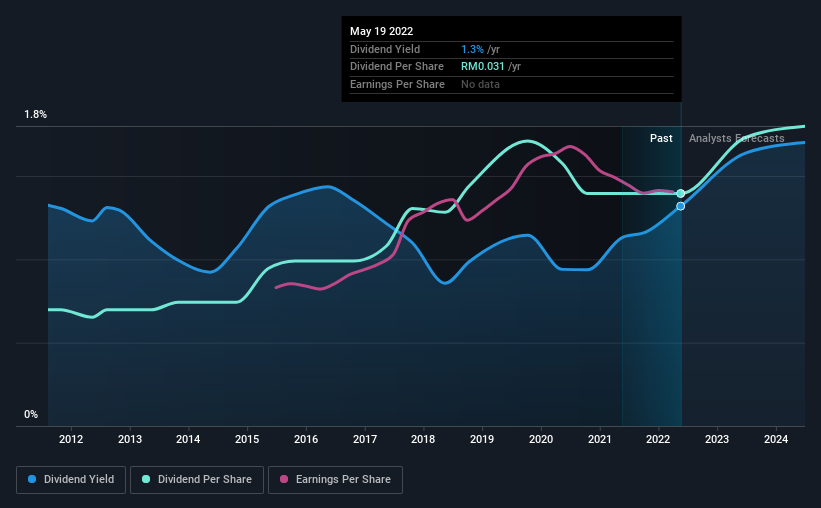The width and height of the screenshot is (821, 508).
Task: Click the 2018 x-axis label
Action: (423, 439)
